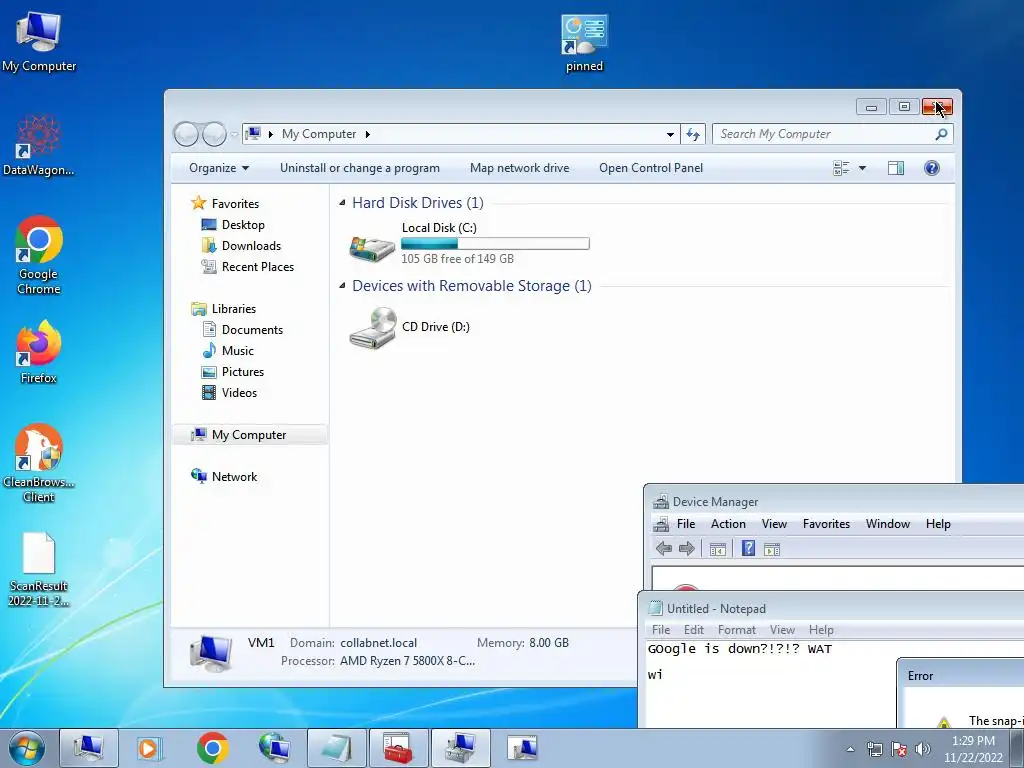The image size is (1024, 768).
Task: Click the volume speaker tray icon
Action: pos(923,749)
